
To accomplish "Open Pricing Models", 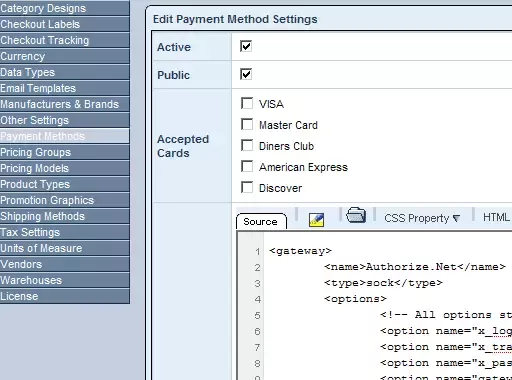I will point(65,168).
